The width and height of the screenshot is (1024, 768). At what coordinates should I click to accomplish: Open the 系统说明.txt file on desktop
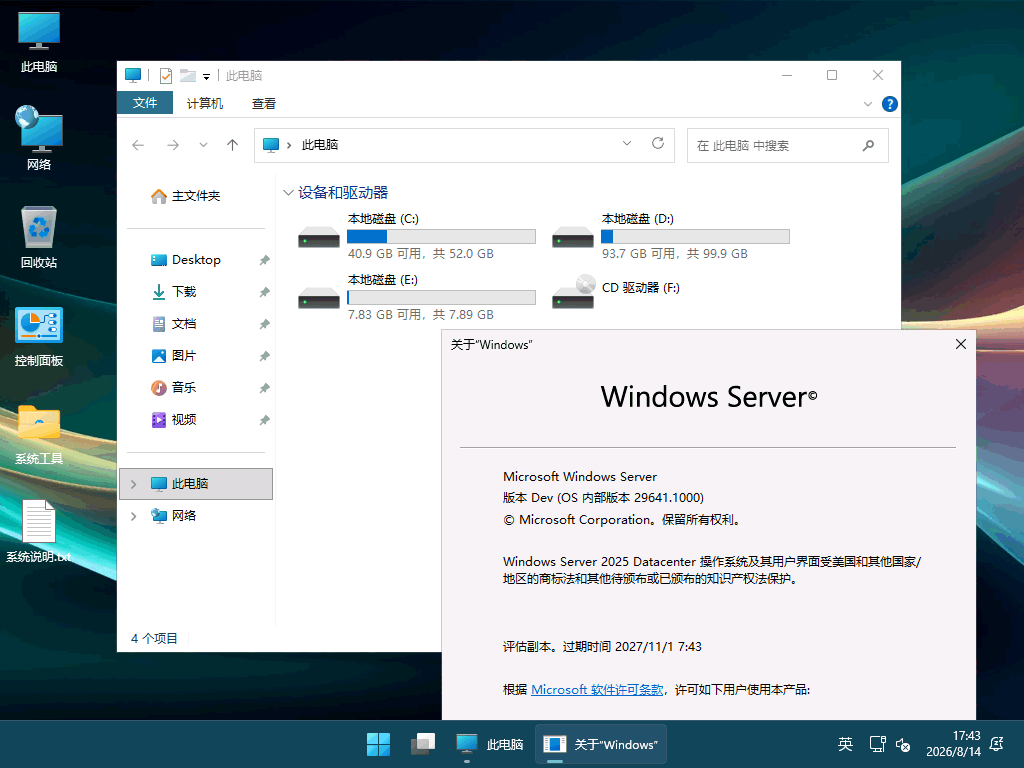pos(39,531)
